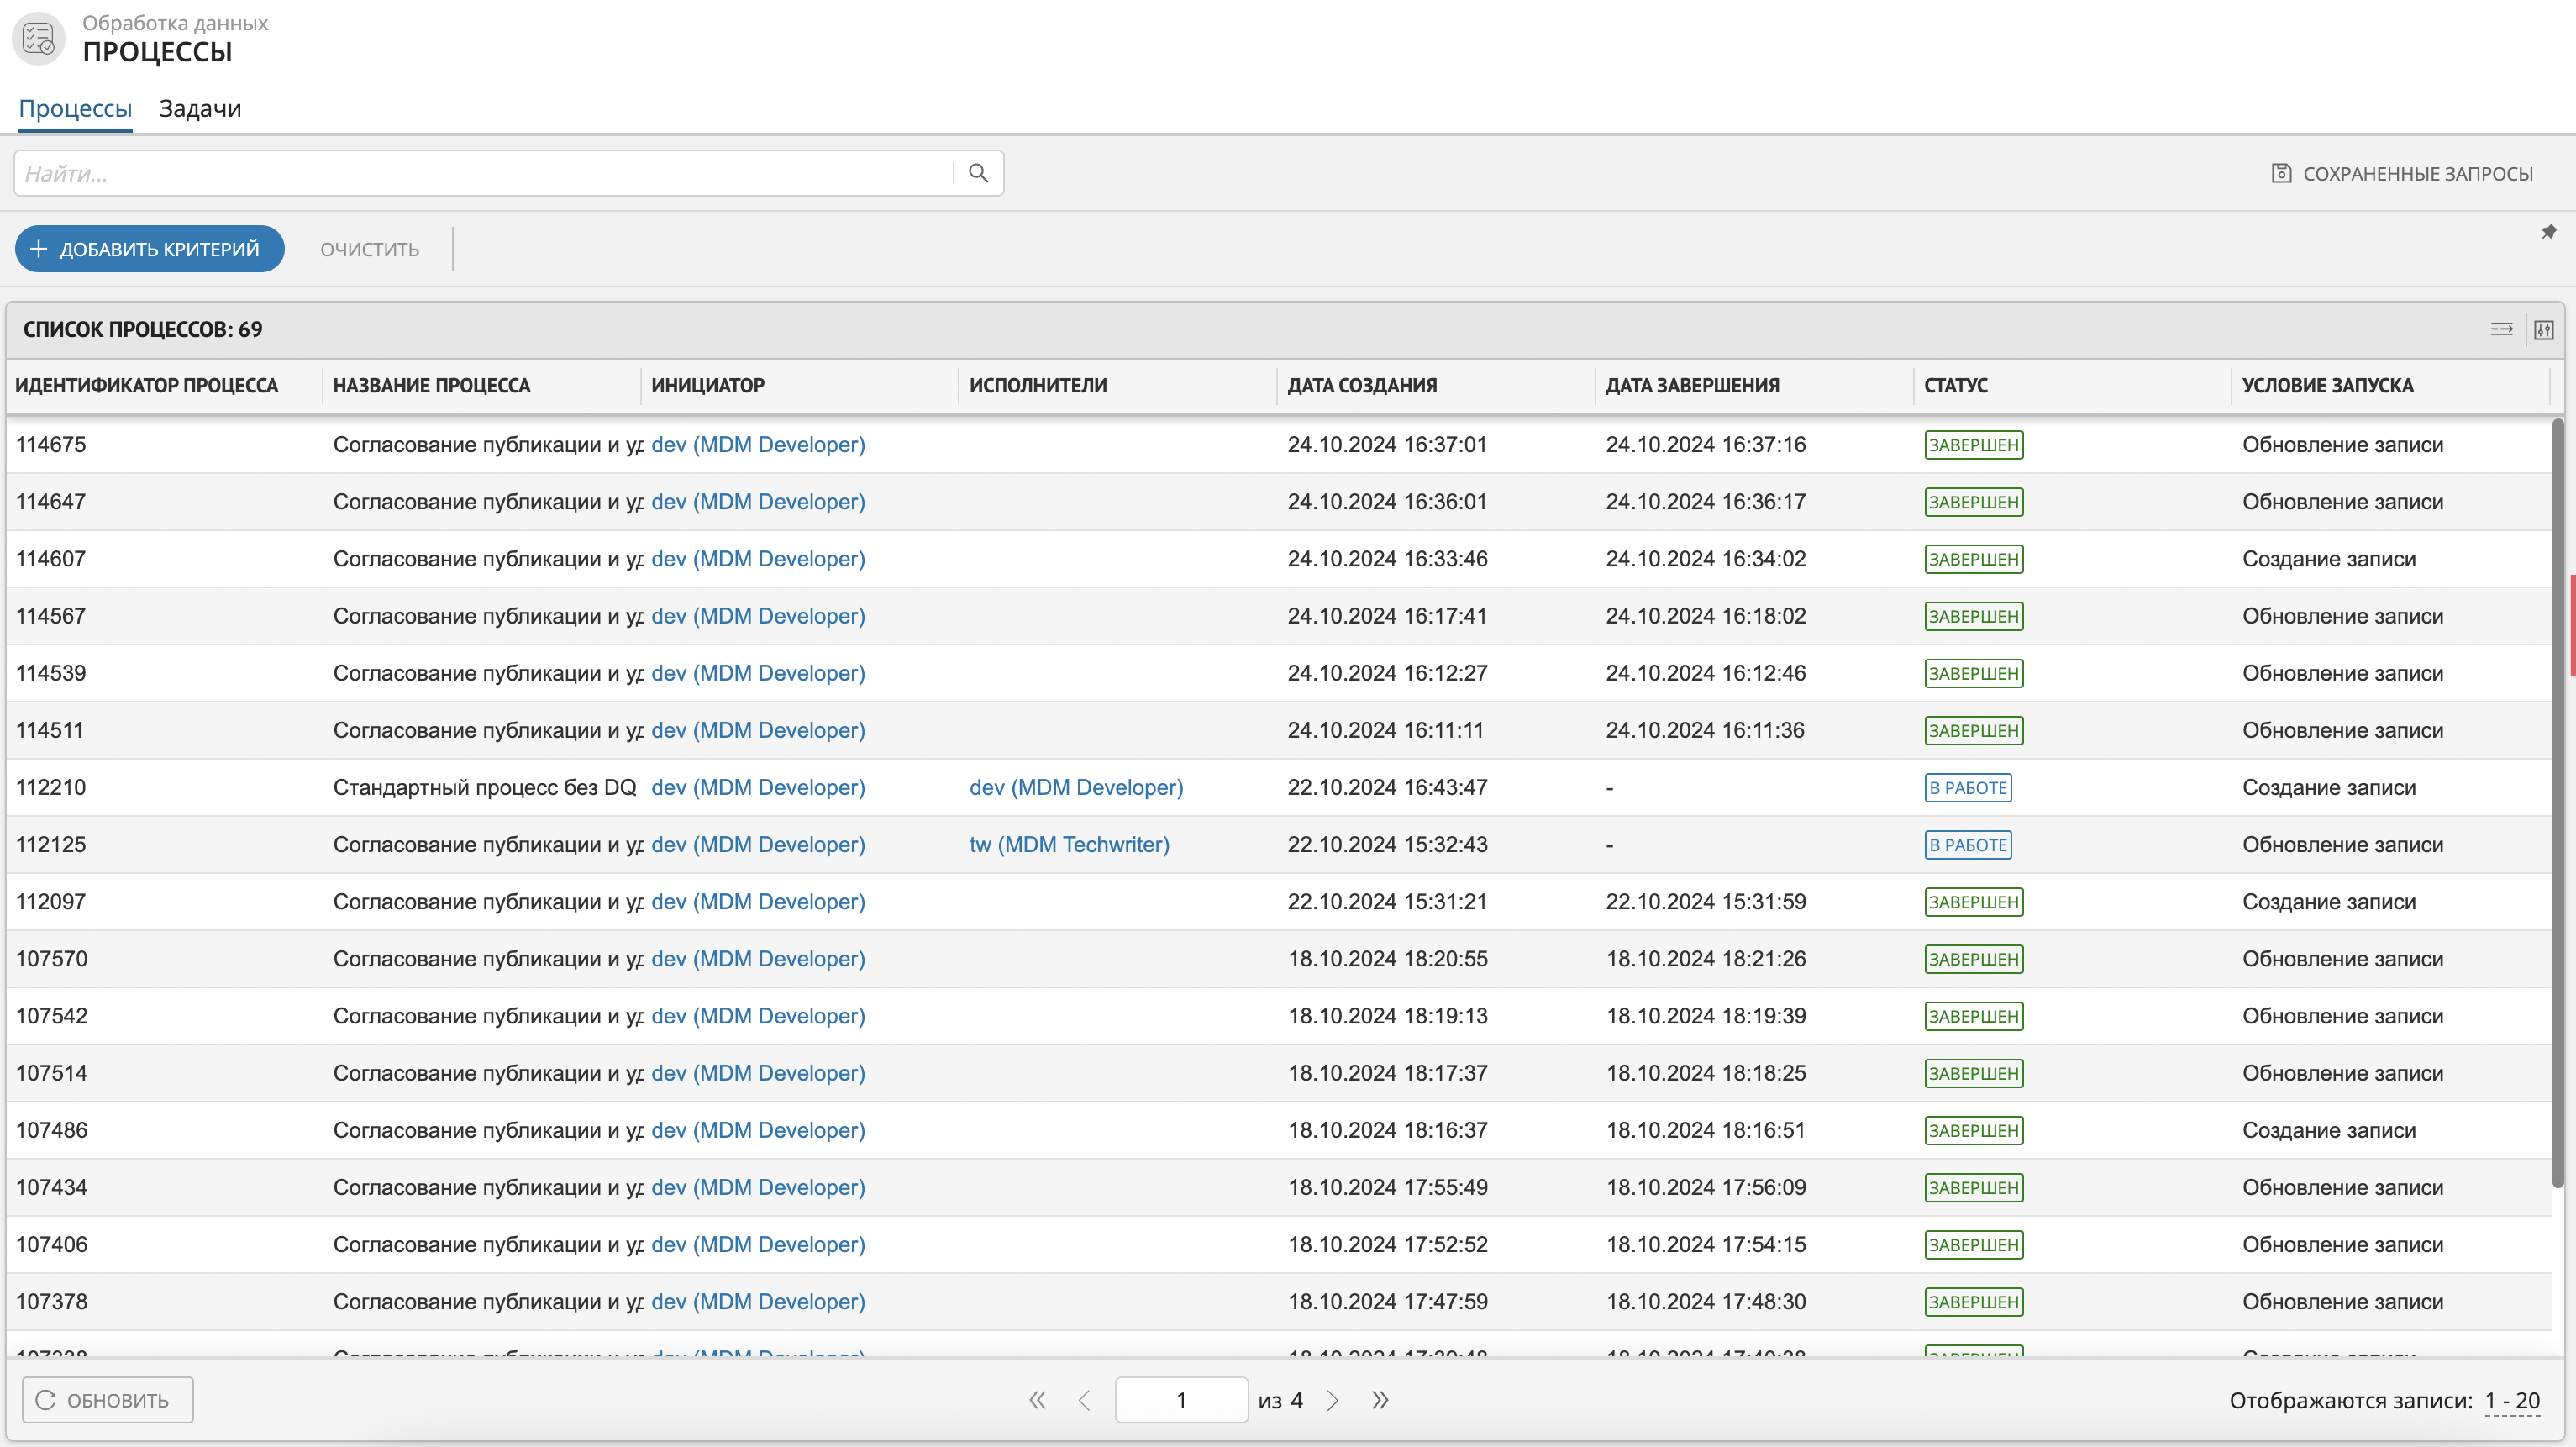Screen dimensions: 2576x1447
Task: Click ЗАВЕРШЕН status of row 112097
Action: (x=1974, y=902)
